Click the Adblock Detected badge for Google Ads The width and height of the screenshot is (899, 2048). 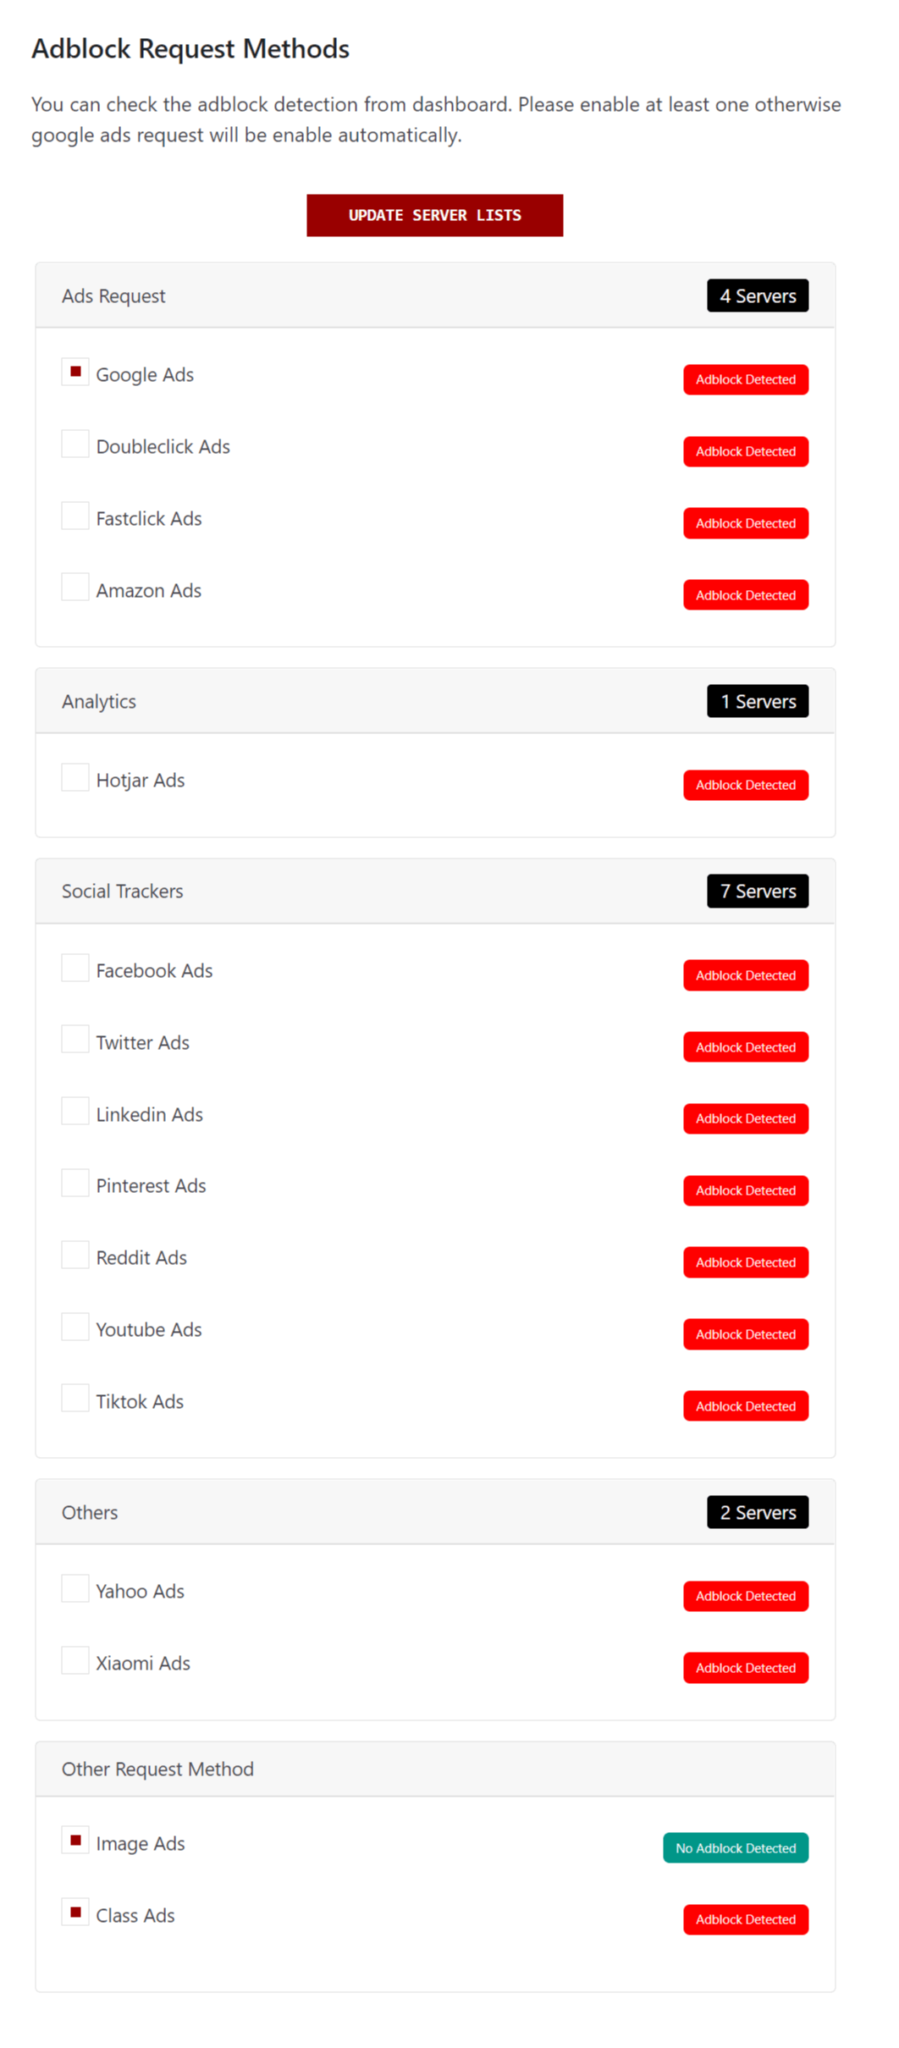click(x=745, y=379)
